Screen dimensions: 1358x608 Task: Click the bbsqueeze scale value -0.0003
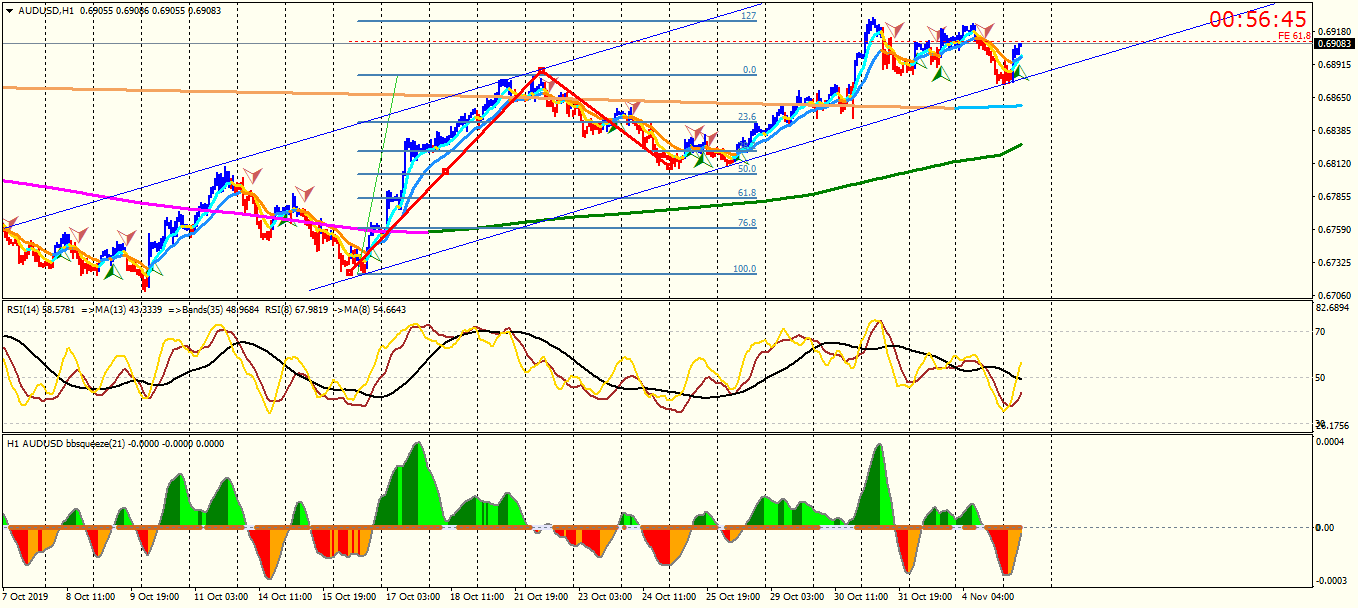[x=1333, y=581]
